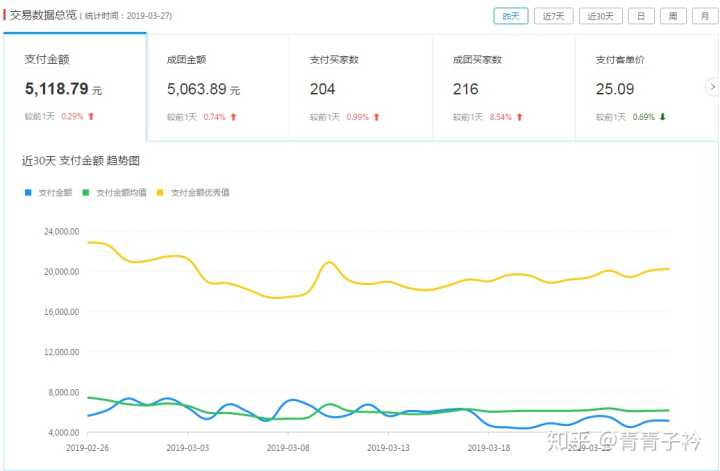Select the 近7天 time range button
This screenshot has height=471, width=720.
pyautogui.click(x=553, y=16)
